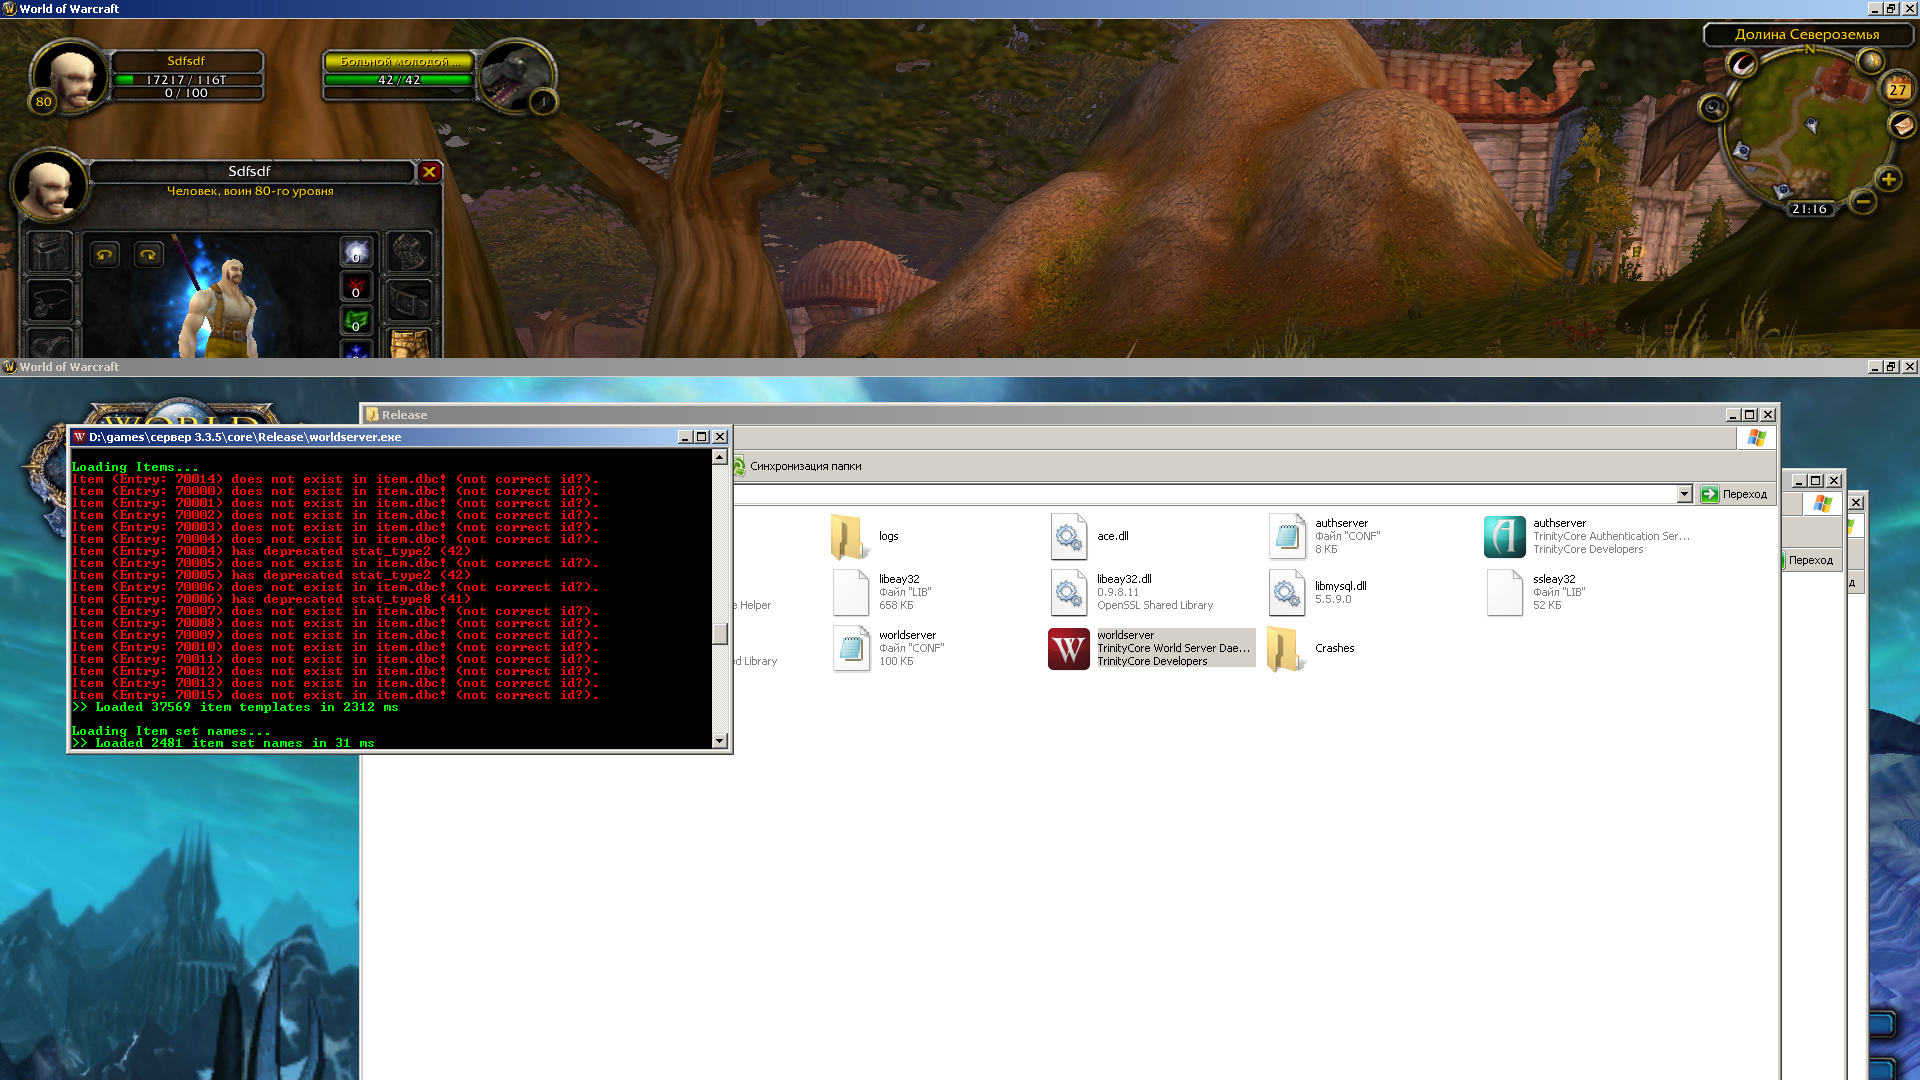Open the calendar button showing 27
The height and width of the screenshot is (1080, 1920).
(1897, 89)
